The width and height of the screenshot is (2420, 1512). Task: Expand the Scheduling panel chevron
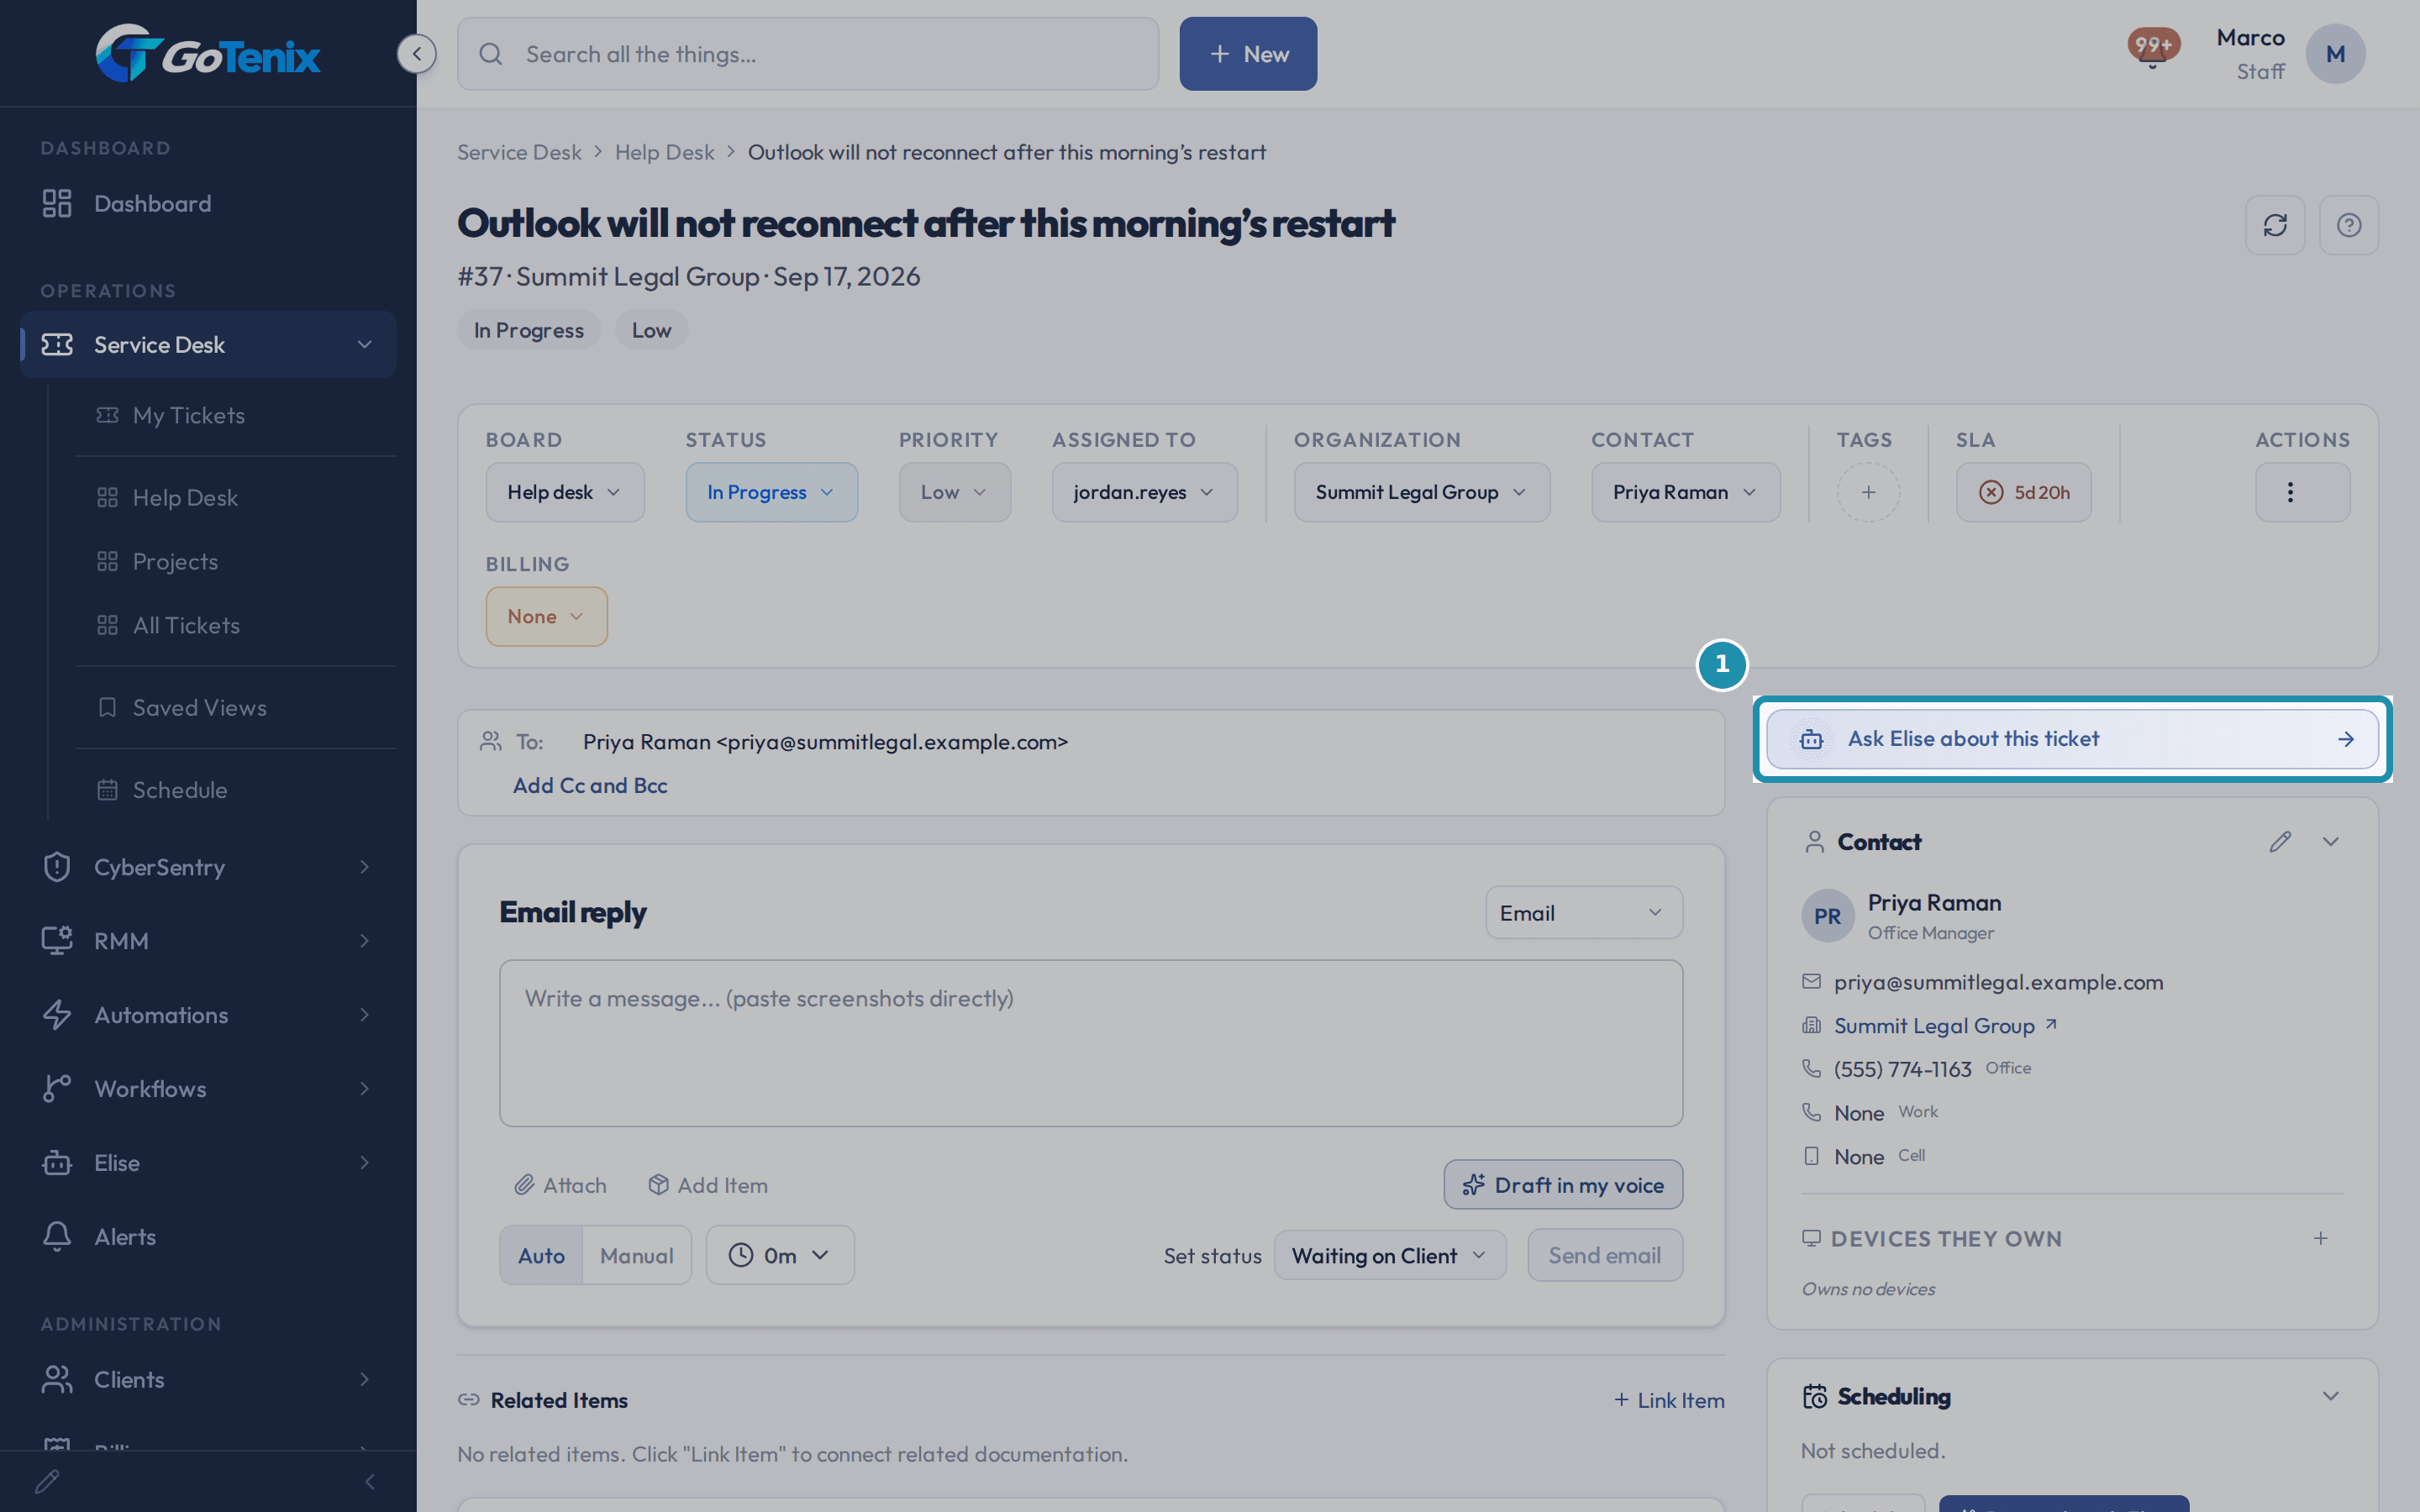coord(2330,1396)
